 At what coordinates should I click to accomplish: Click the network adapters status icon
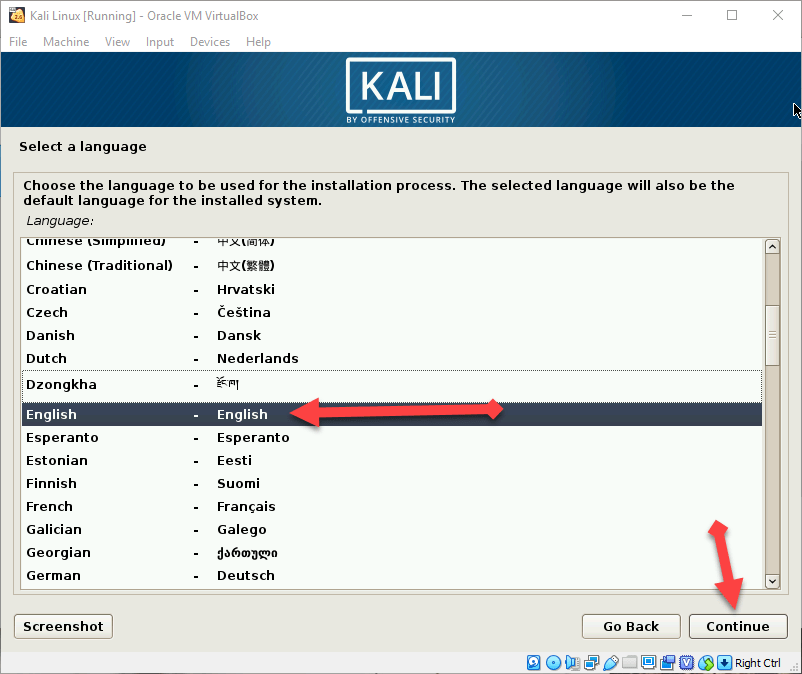pos(591,663)
